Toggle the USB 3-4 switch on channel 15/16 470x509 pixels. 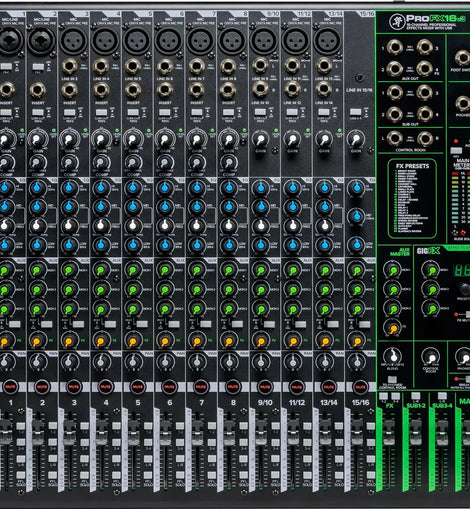coord(356,112)
